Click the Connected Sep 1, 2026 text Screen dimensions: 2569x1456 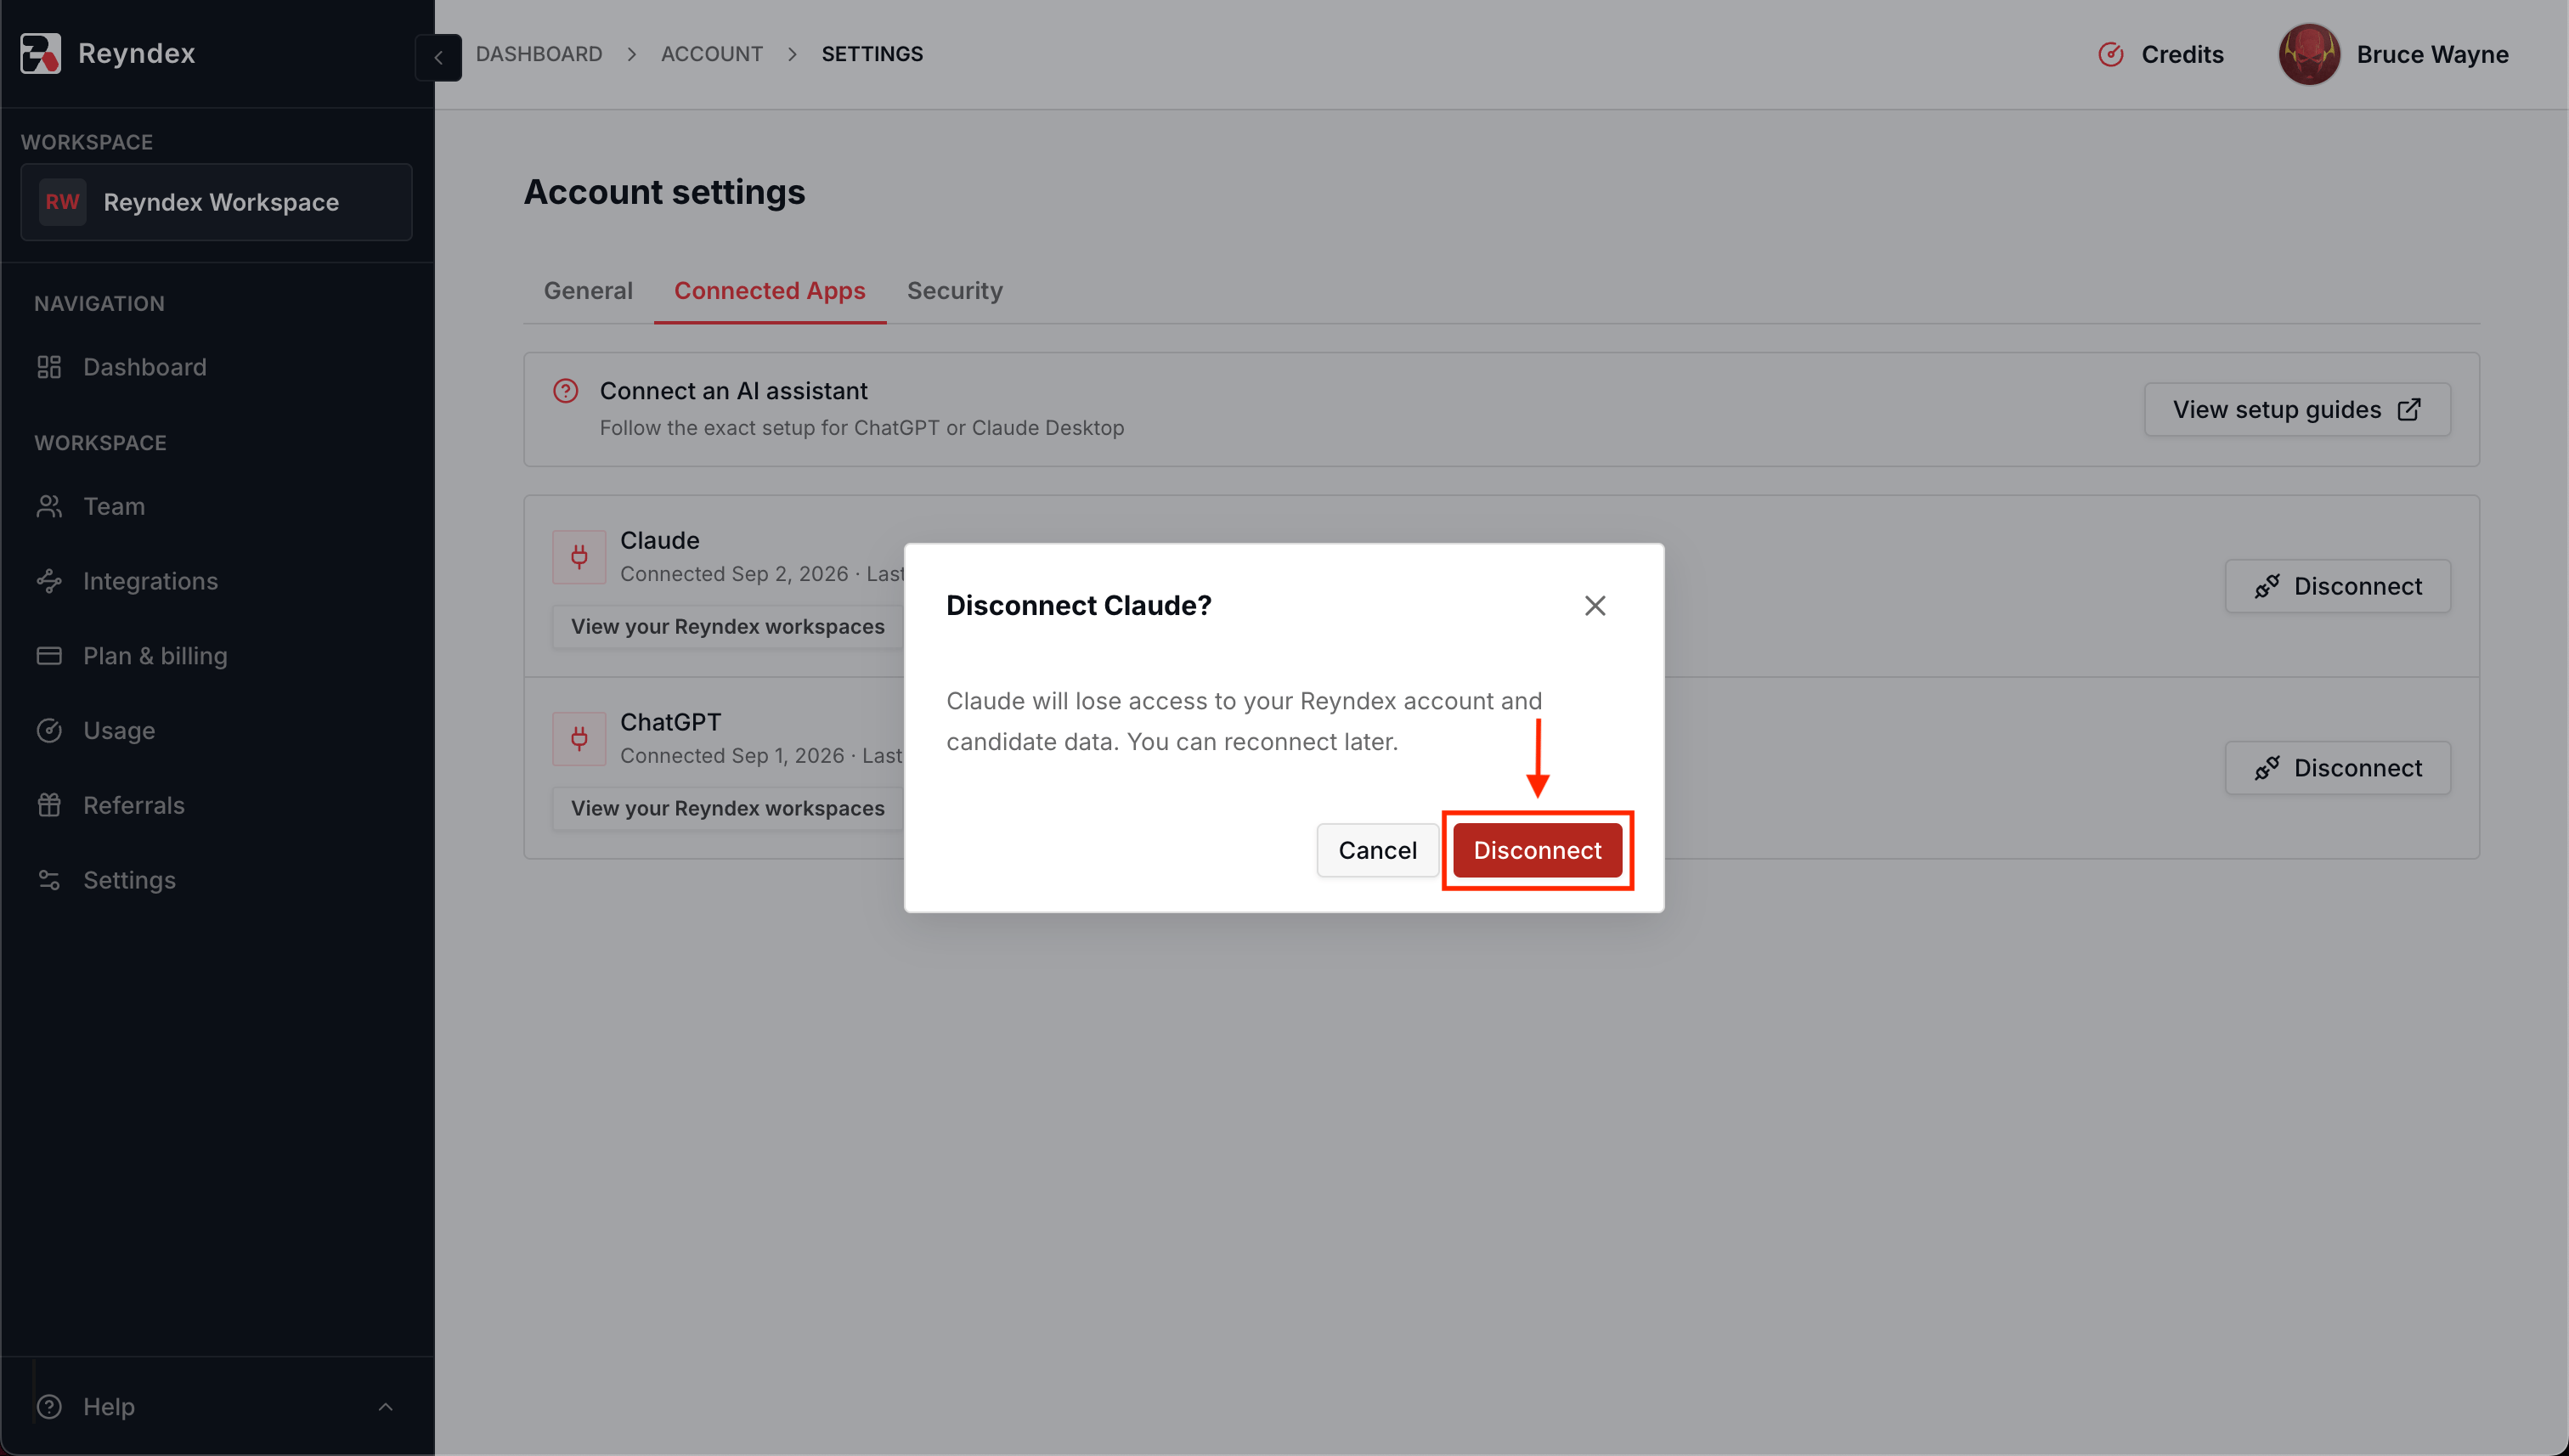732,756
